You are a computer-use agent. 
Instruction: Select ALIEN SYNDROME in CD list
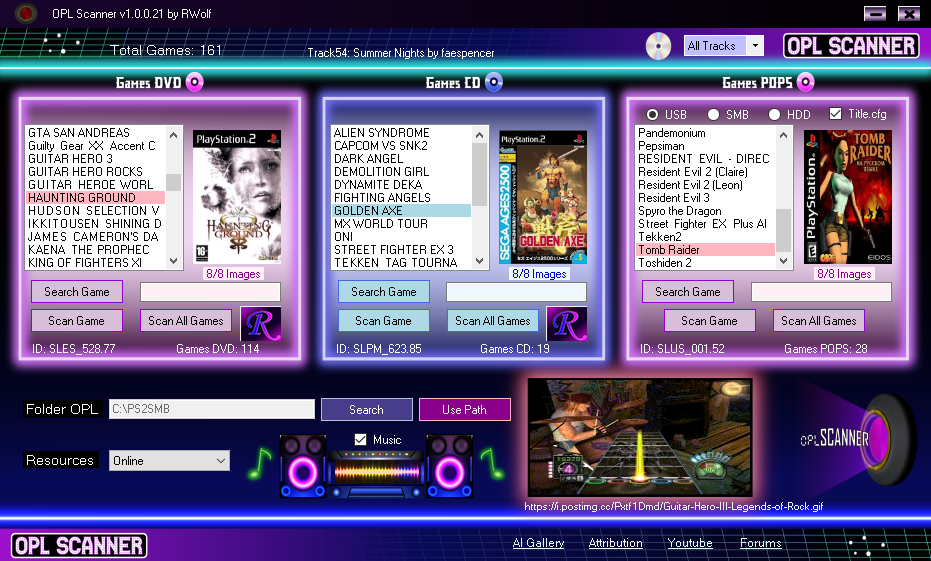(401, 132)
